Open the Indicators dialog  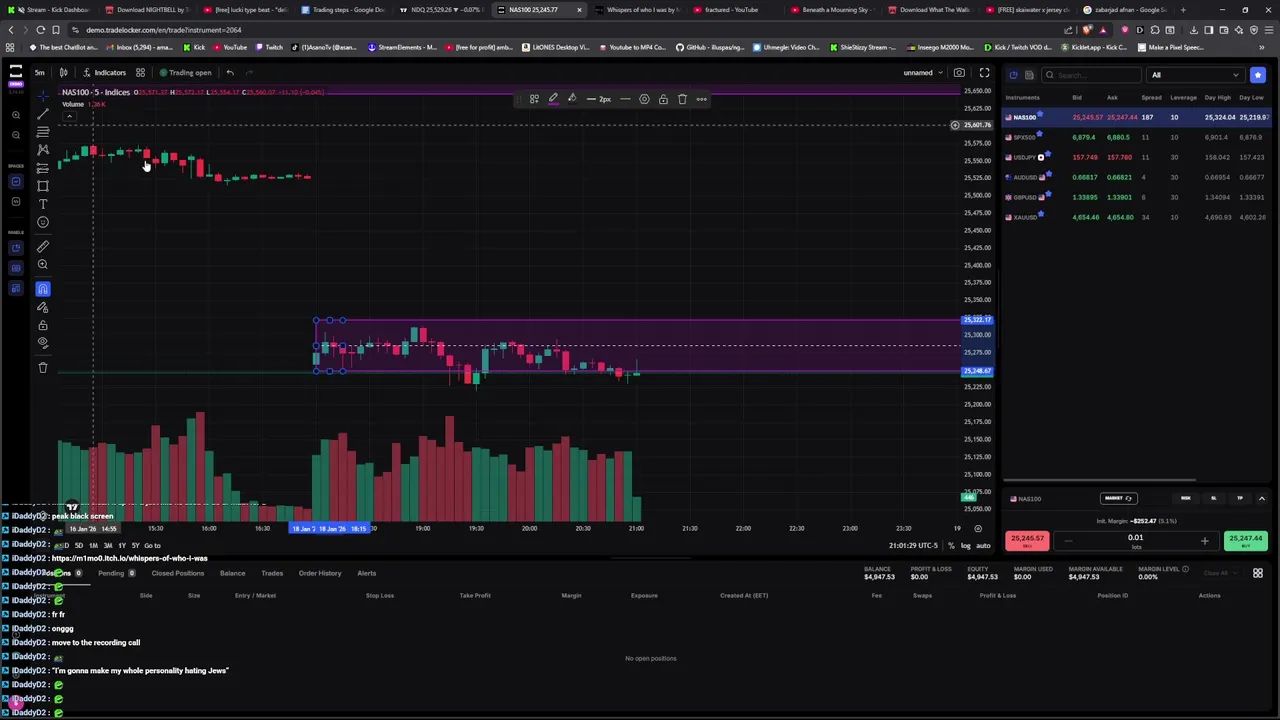(x=104, y=72)
